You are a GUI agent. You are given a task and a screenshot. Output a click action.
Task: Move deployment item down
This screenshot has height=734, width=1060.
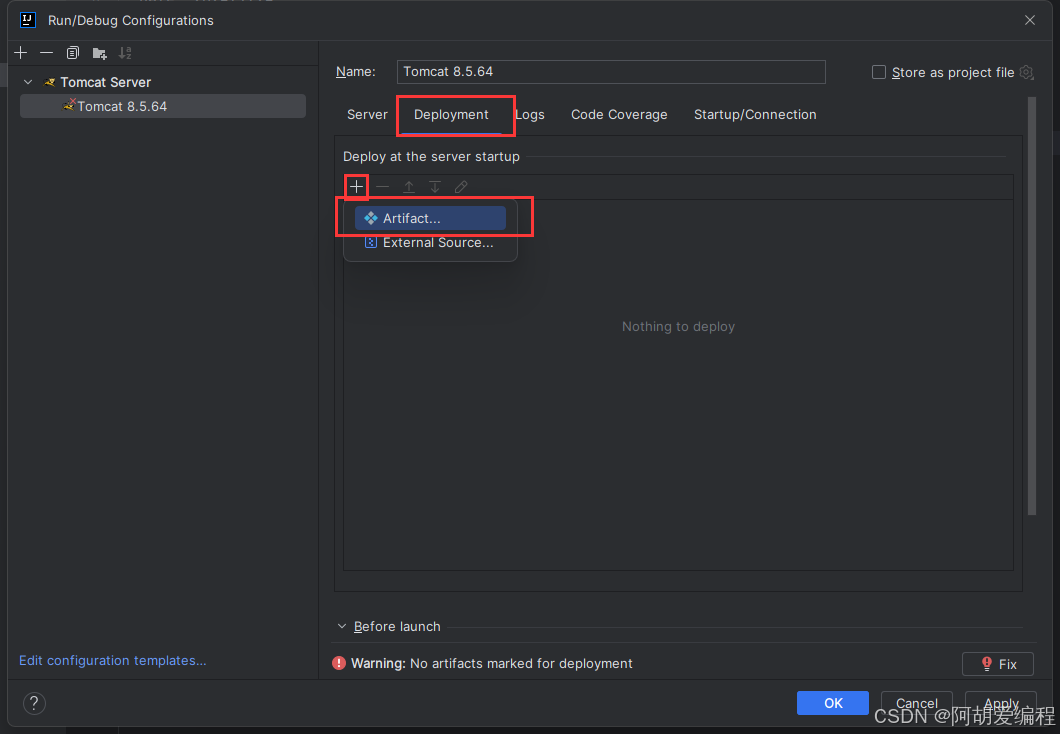coord(435,187)
